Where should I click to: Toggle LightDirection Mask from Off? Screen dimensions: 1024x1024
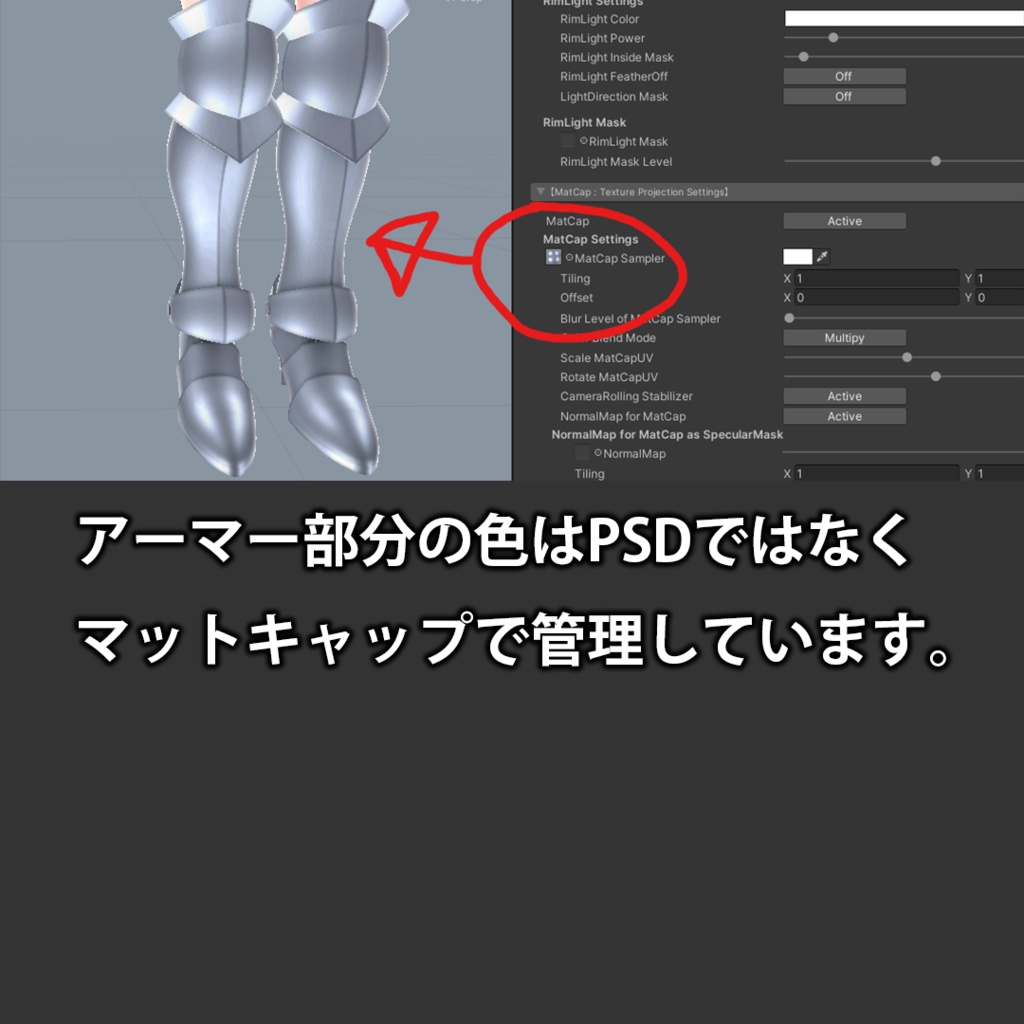point(843,96)
